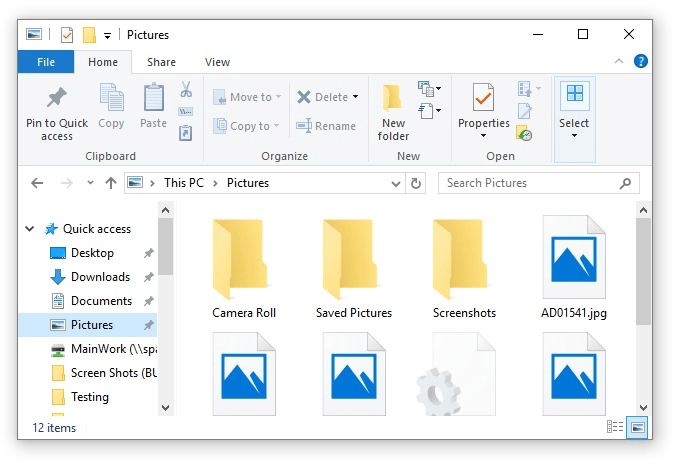Select Documents in Quick access
Image resolution: width=680 pixels, height=466 pixels.
coord(88,301)
